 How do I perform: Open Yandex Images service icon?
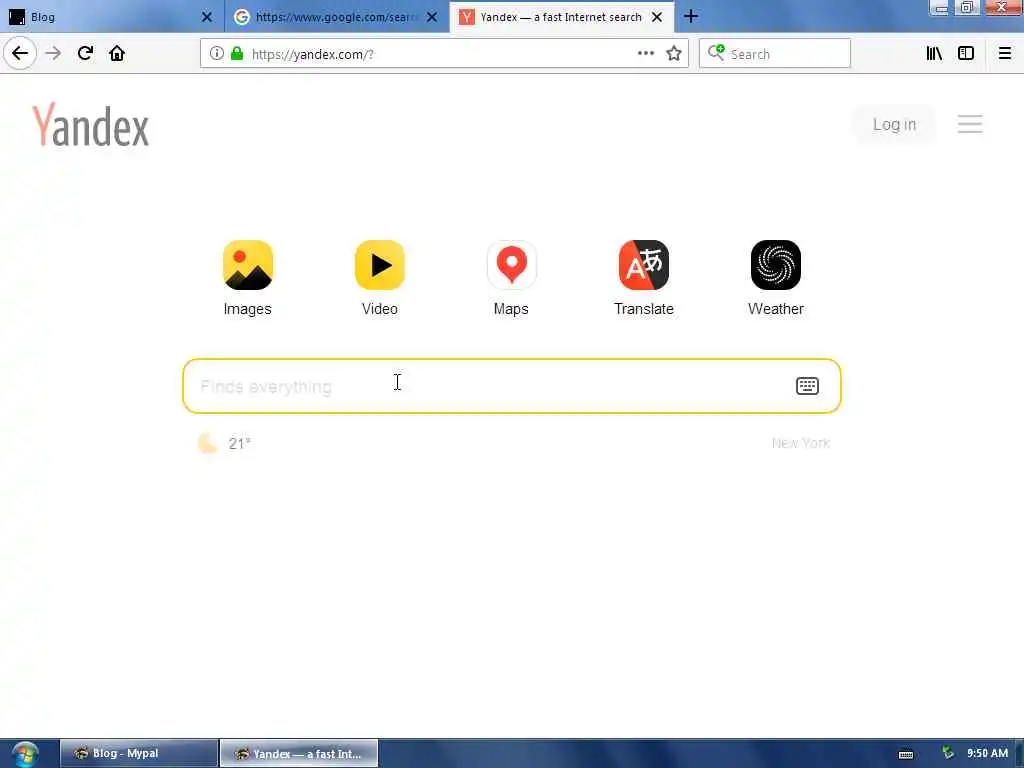point(248,265)
